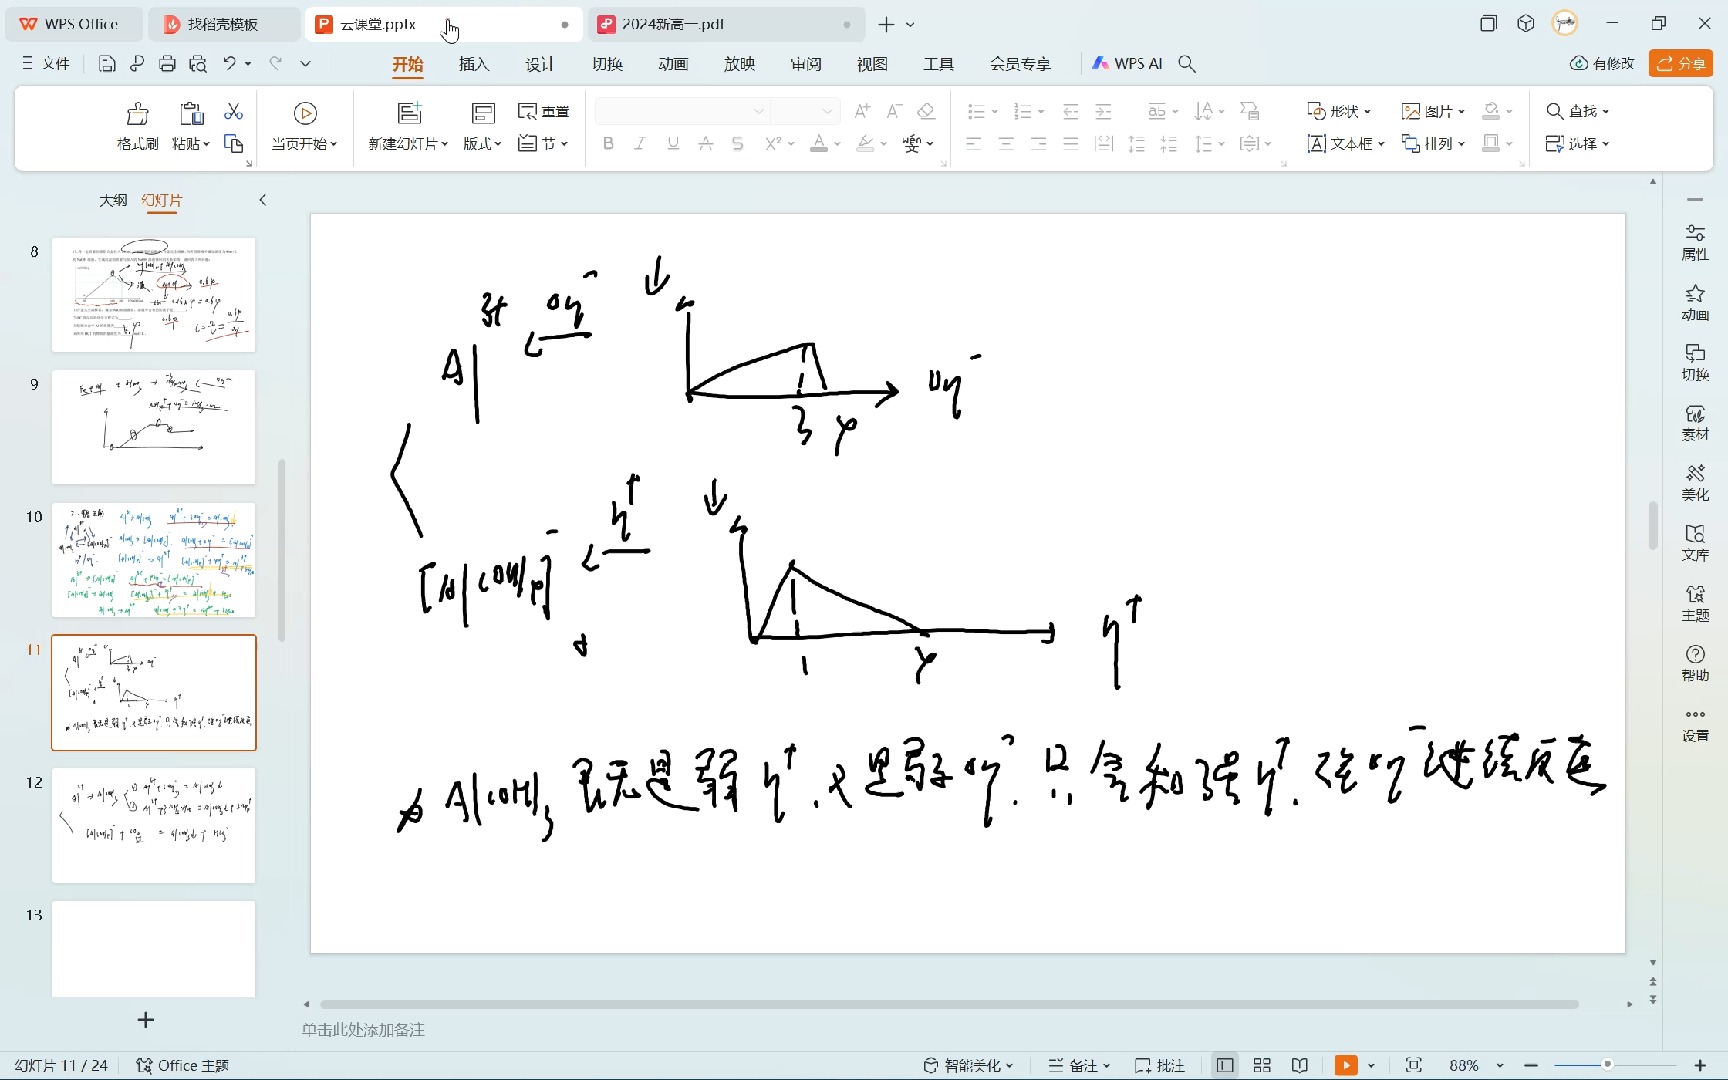Clear formatting with eraser icon

click(x=926, y=111)
